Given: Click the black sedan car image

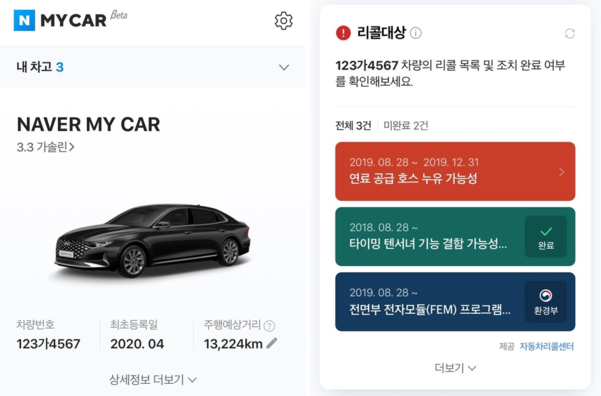Looking at the screenshot, I should (x=153, y=240).
